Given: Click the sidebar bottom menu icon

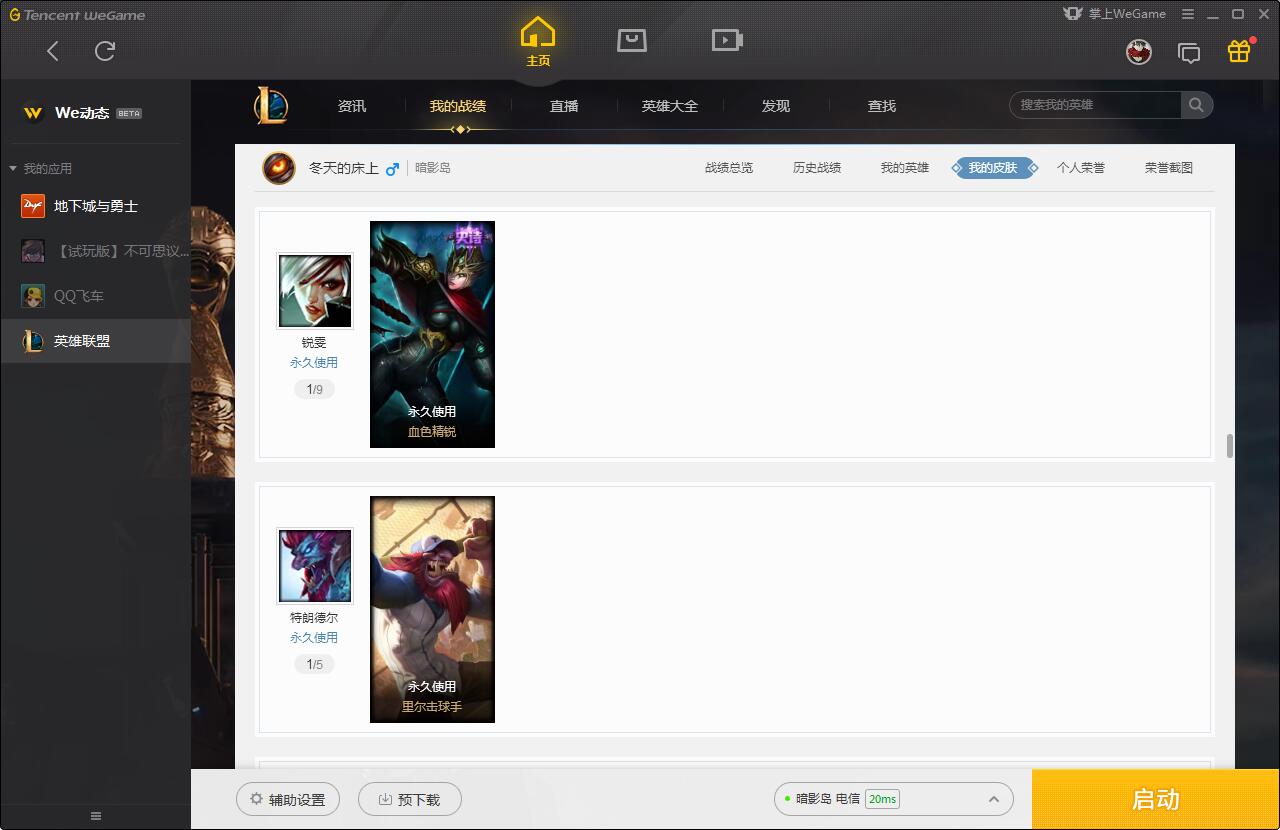Looking at the screenshot, I should coord(96,816).
